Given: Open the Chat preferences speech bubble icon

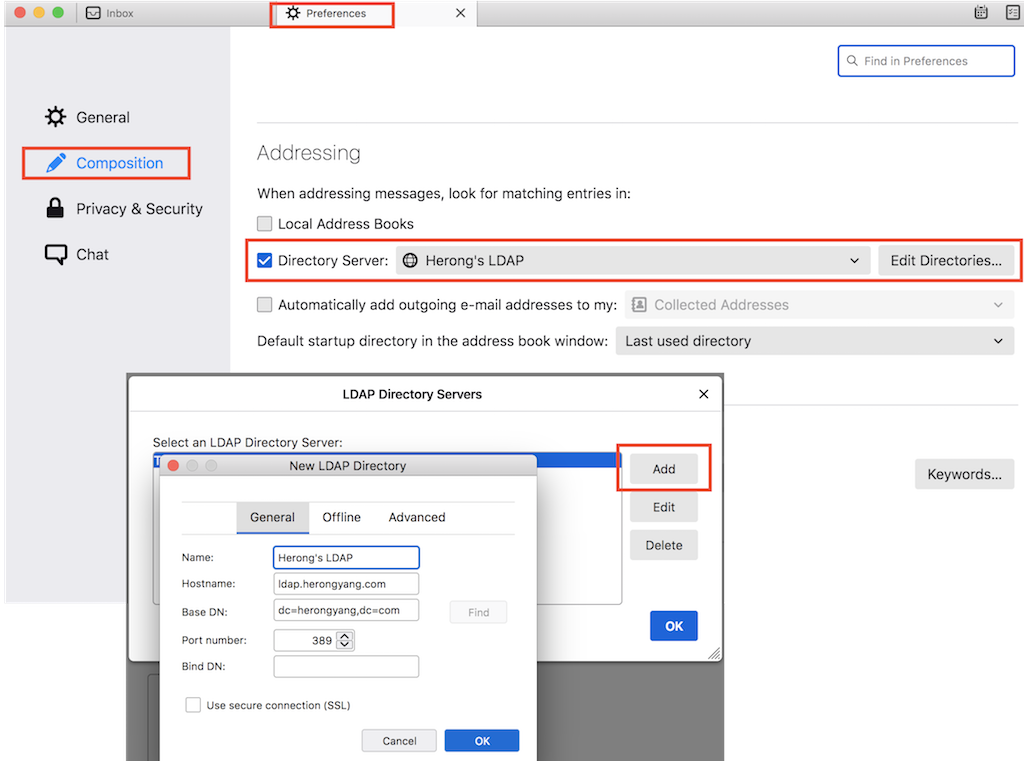Looking at the screenshot, I should [55, 254].
